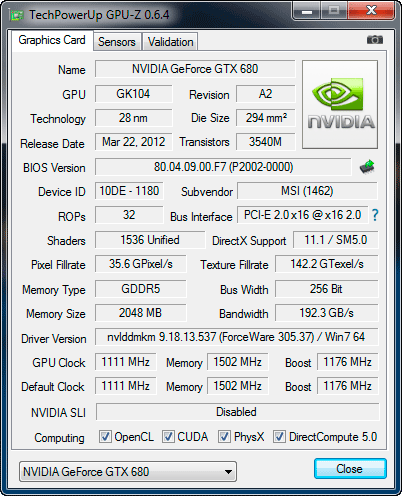Click the Close button
Image resolution: width=402 pixels, height=496 pixels.
350,469
